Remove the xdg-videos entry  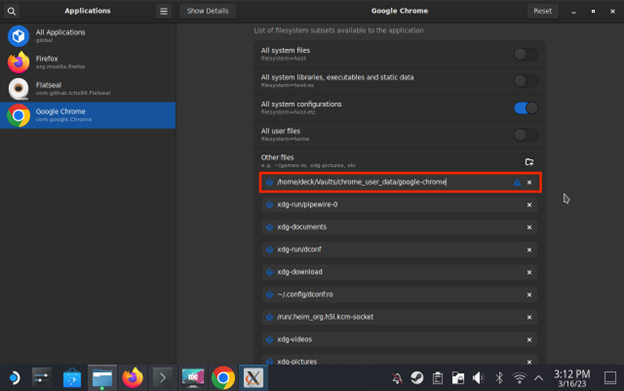tap(529, 340)
